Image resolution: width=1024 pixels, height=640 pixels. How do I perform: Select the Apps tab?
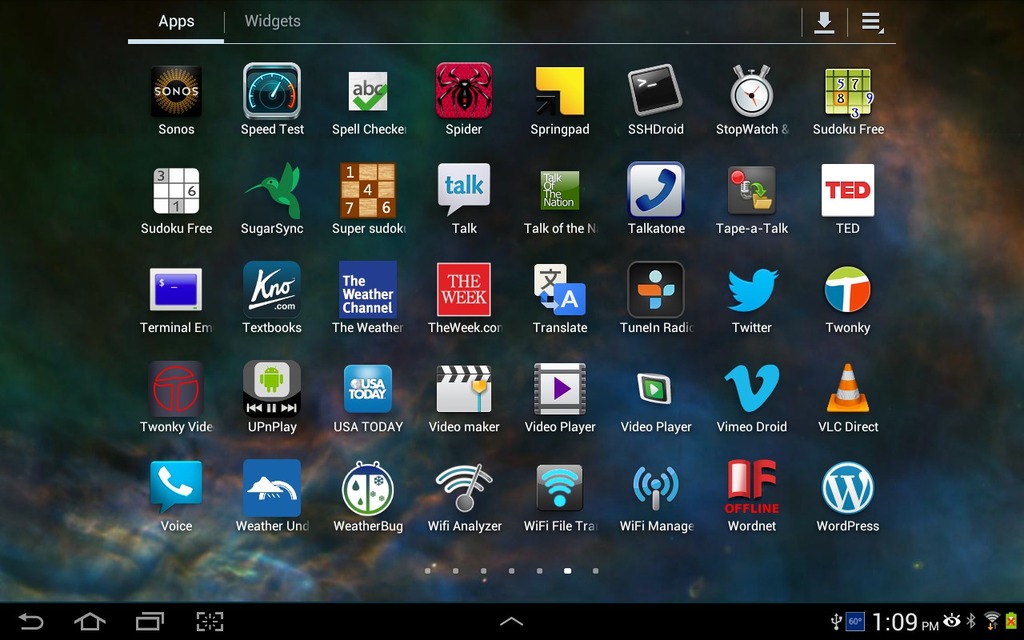coord(176,21)
